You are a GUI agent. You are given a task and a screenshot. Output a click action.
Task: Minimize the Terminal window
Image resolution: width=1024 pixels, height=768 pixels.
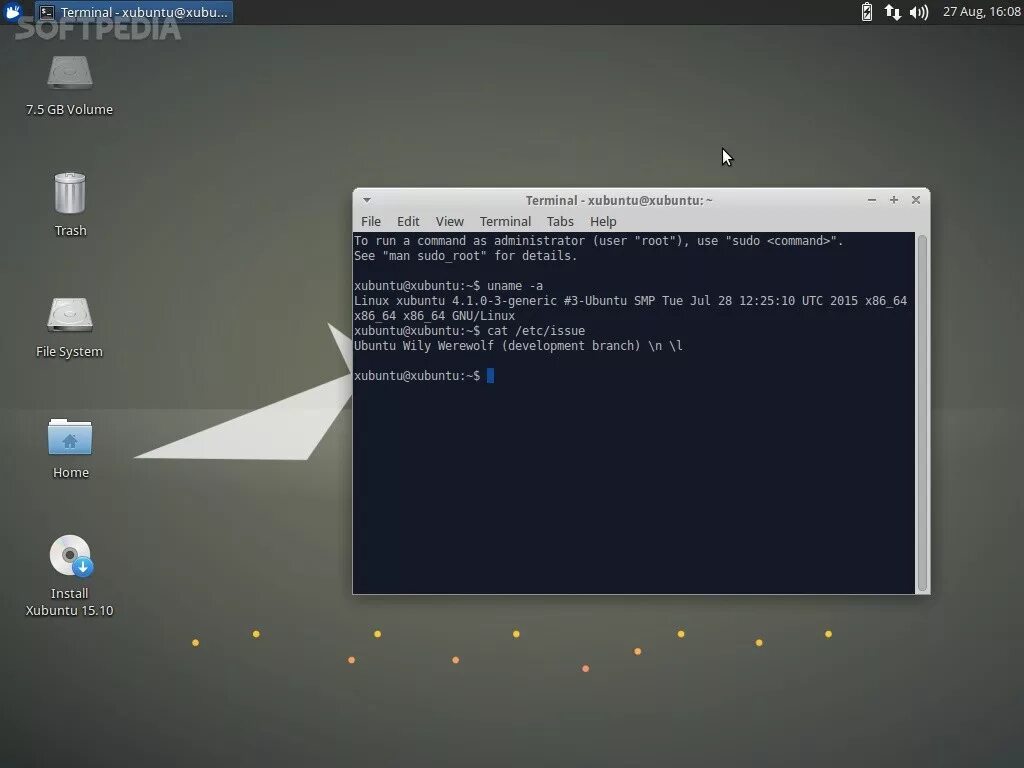coord(872,200)
